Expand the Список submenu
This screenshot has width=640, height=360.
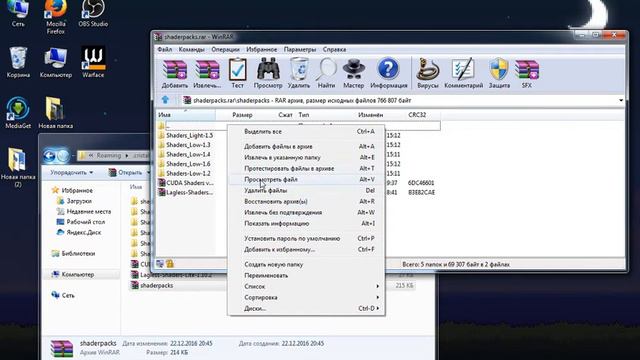pos(306,287)
